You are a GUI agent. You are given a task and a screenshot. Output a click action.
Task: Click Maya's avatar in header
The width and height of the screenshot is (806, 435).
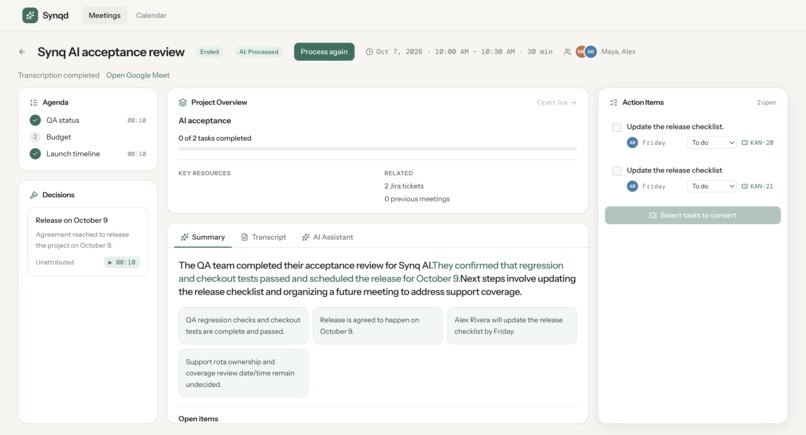tap(581, 51)
